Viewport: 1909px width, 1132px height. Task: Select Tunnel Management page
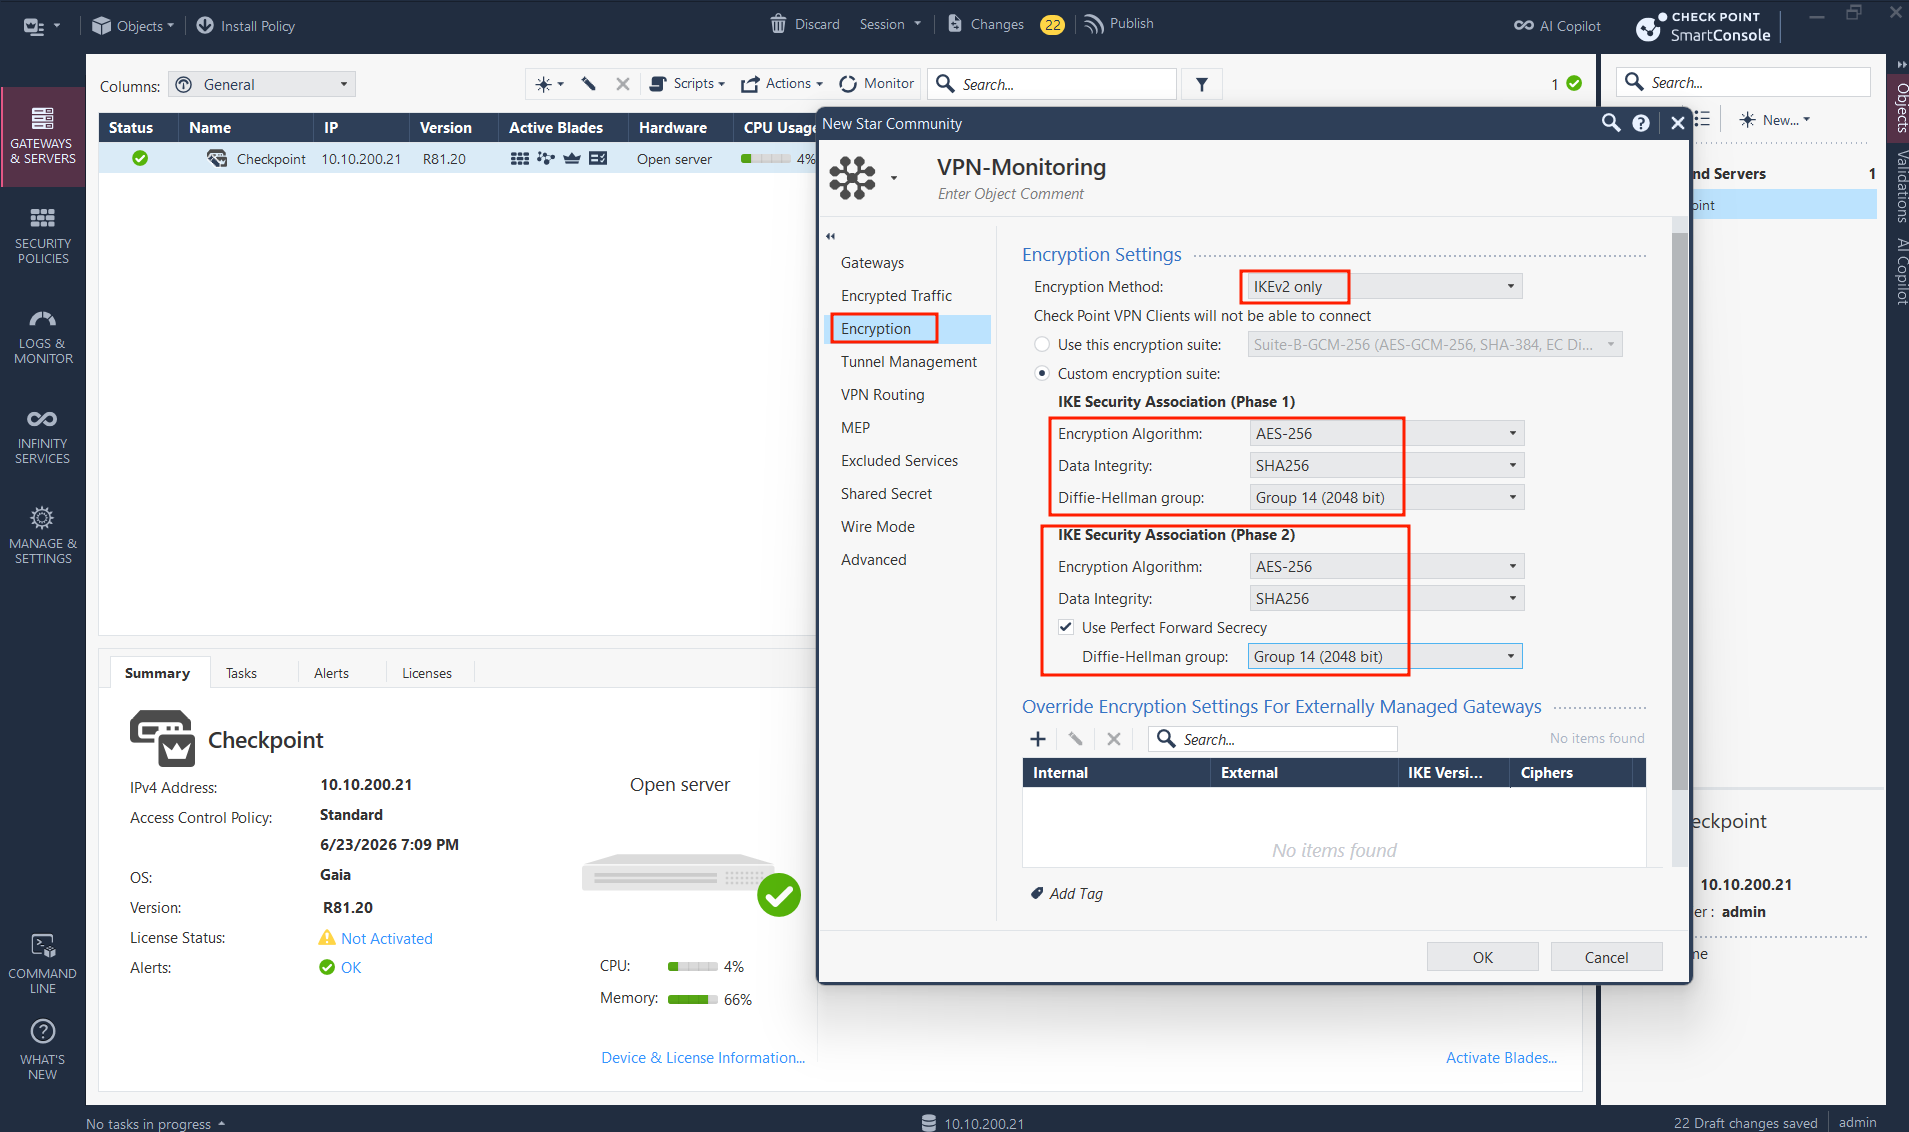pyautogui.click(x=909, y=362)
